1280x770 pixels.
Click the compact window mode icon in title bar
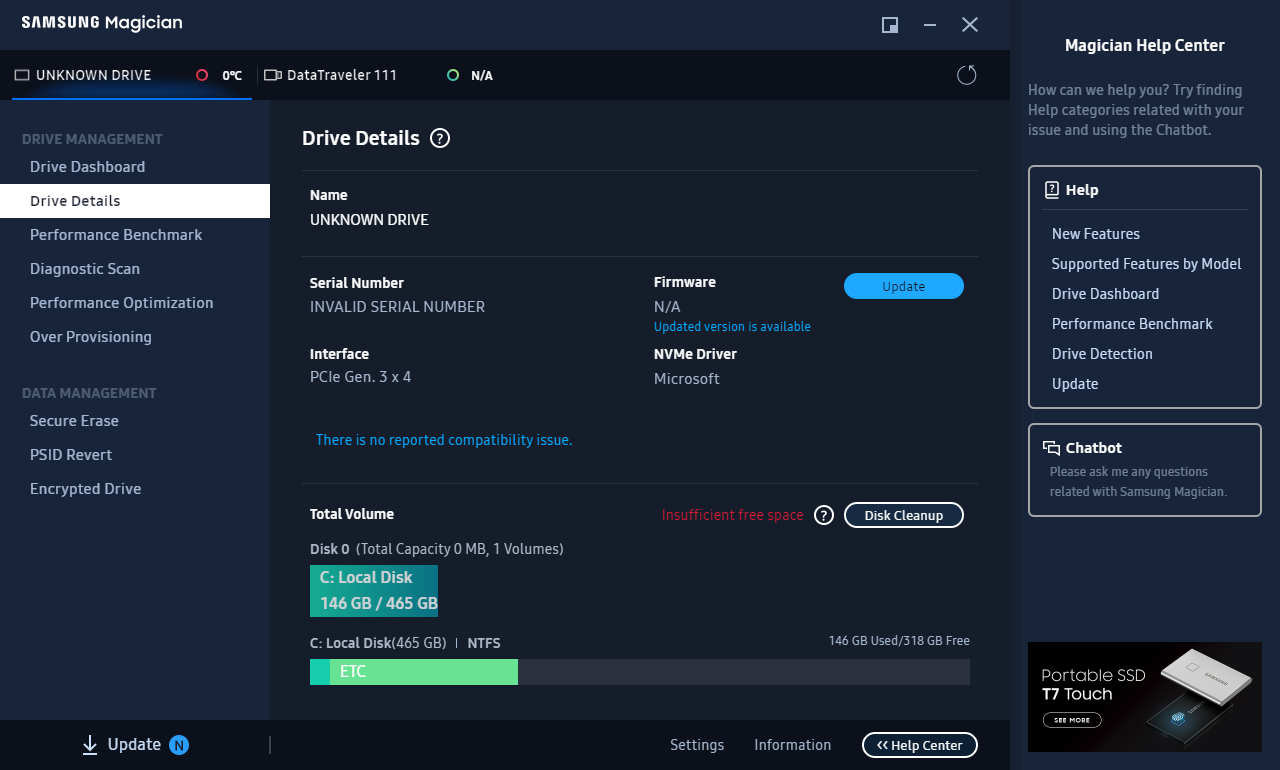[x=889, y=25]
